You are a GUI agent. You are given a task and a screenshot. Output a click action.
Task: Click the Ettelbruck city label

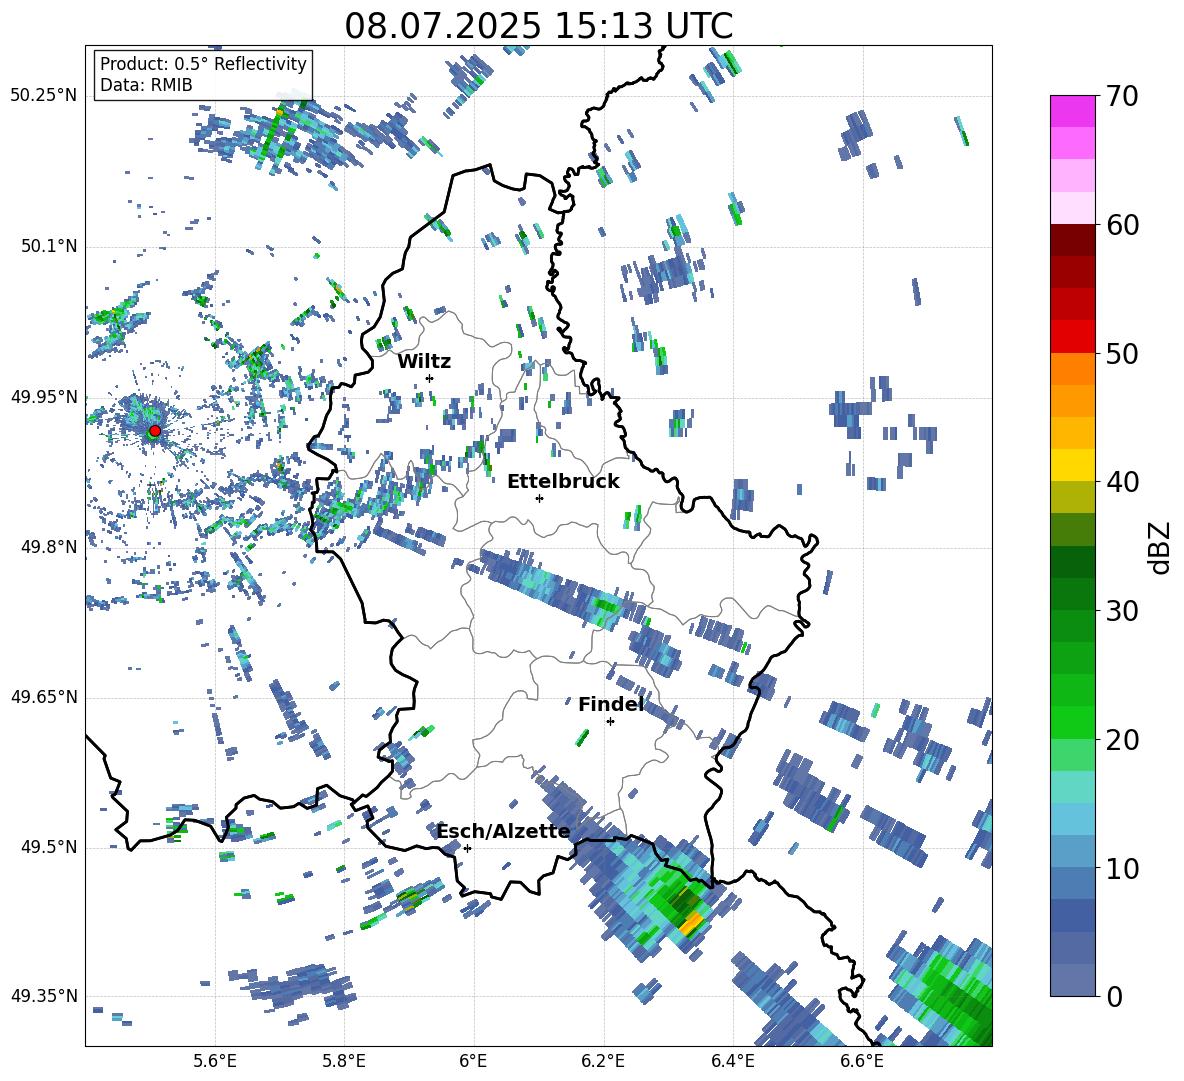coord(563,482)
